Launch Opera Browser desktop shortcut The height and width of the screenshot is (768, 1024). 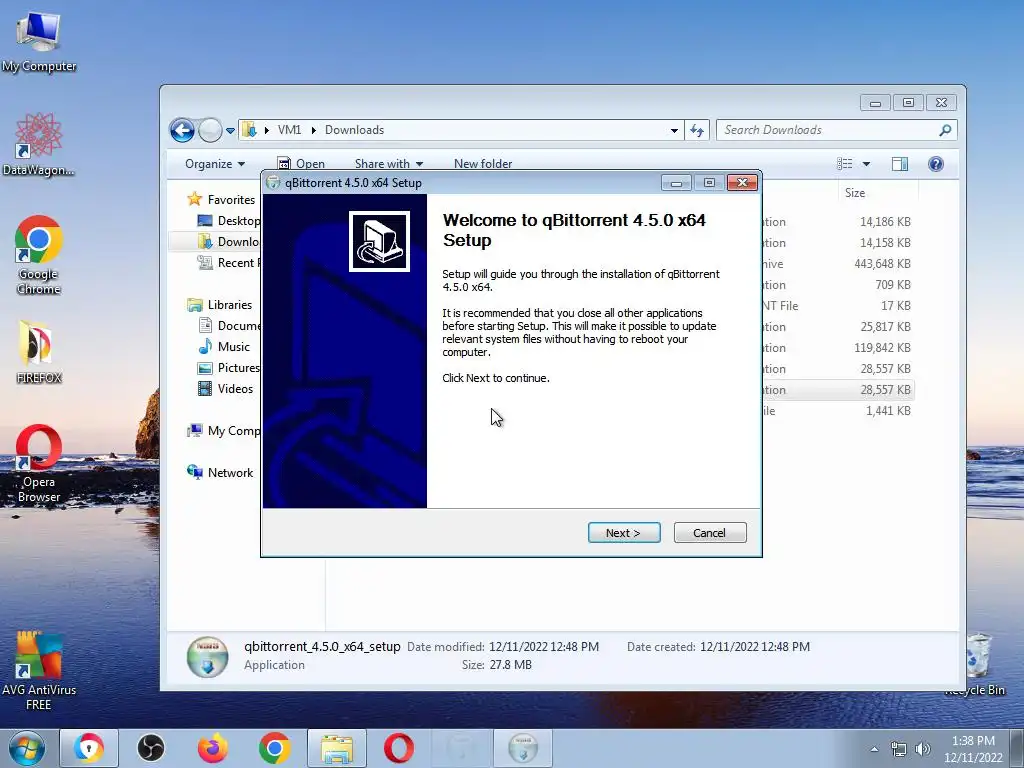click(39, 464)
